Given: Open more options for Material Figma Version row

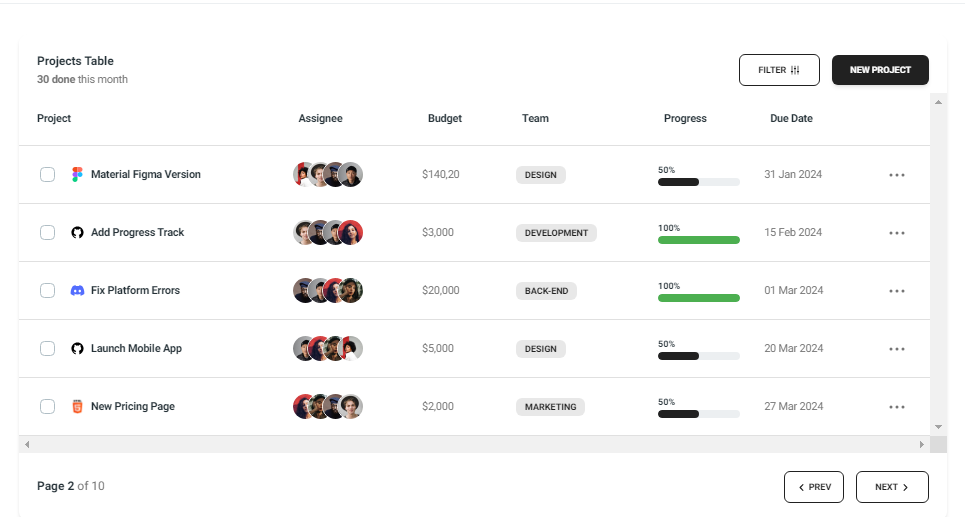Looking at the screenshot, I should [x=897, y=175].
